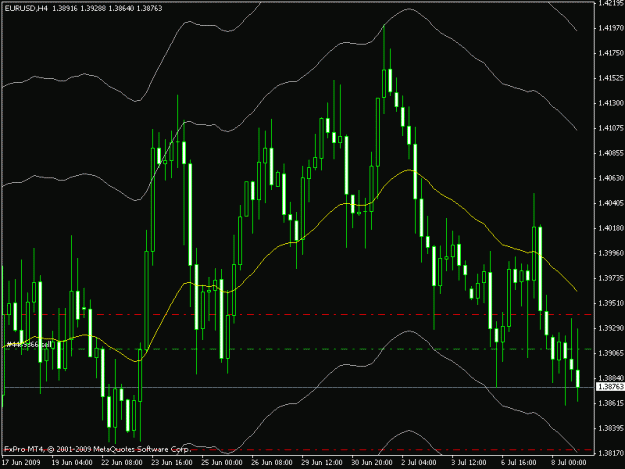Viewport: 625px width, 469px height.
Task: Click price axis label 1.39735
Action: pyautogui.click(x=611, y=278)
